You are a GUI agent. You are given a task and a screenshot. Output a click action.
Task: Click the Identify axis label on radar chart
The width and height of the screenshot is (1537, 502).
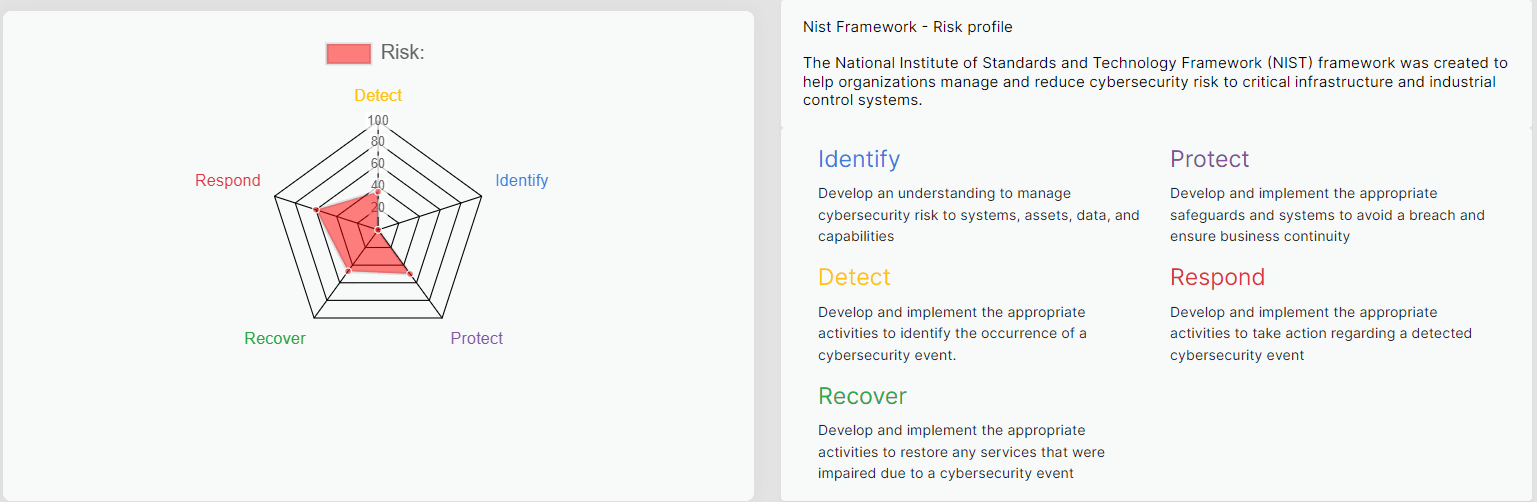tap(522, 181)
